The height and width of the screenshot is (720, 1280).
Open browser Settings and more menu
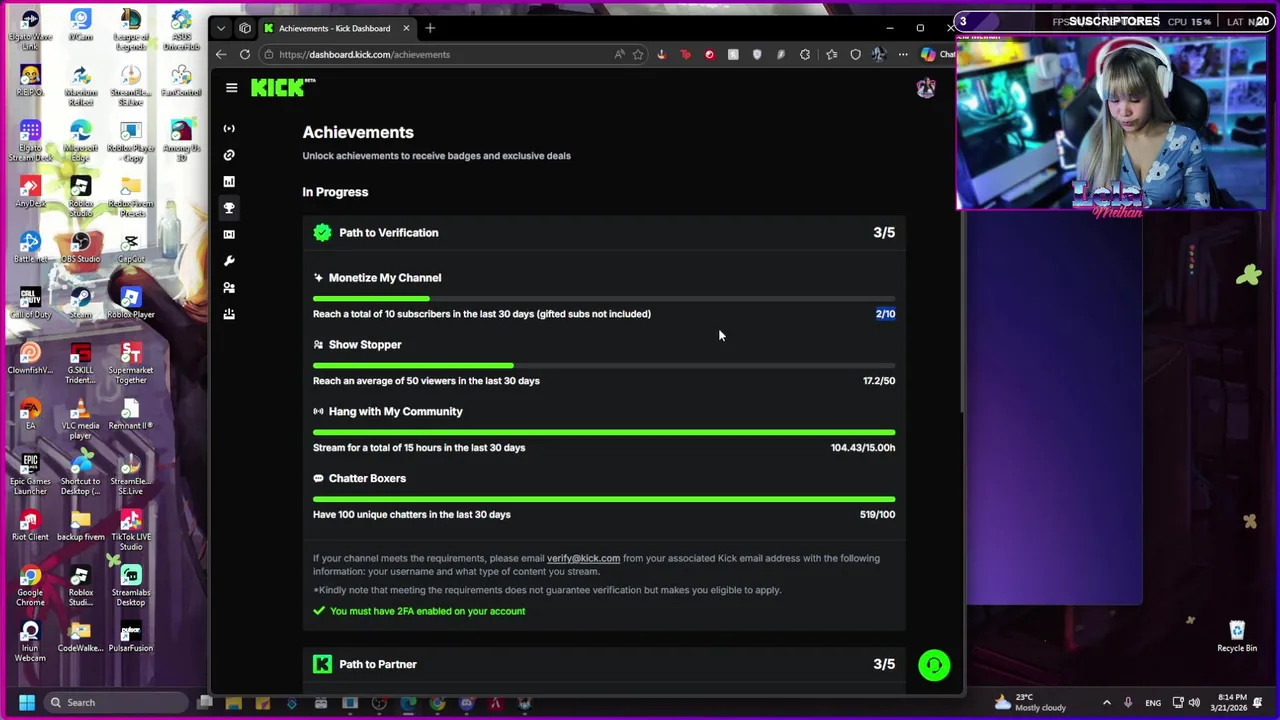pyautogui.click(x=903, y=54)
